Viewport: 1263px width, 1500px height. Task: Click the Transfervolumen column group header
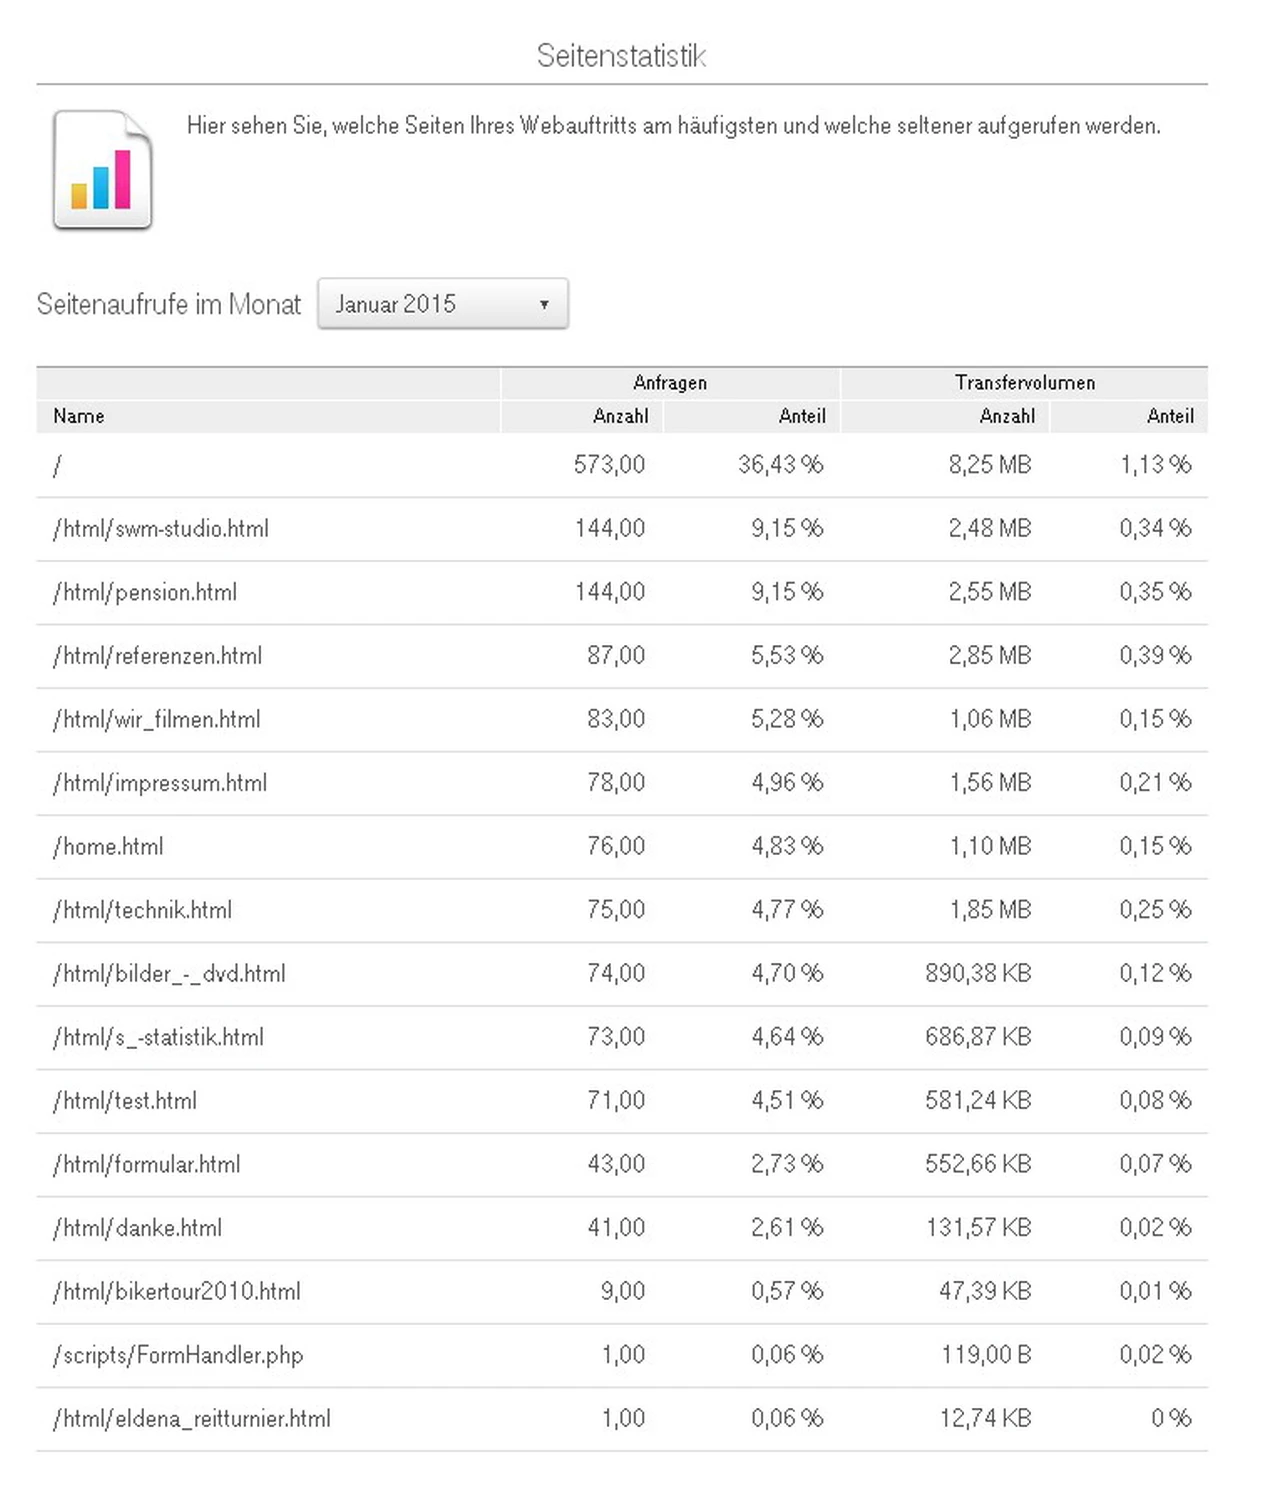[x=1025, y=382]
